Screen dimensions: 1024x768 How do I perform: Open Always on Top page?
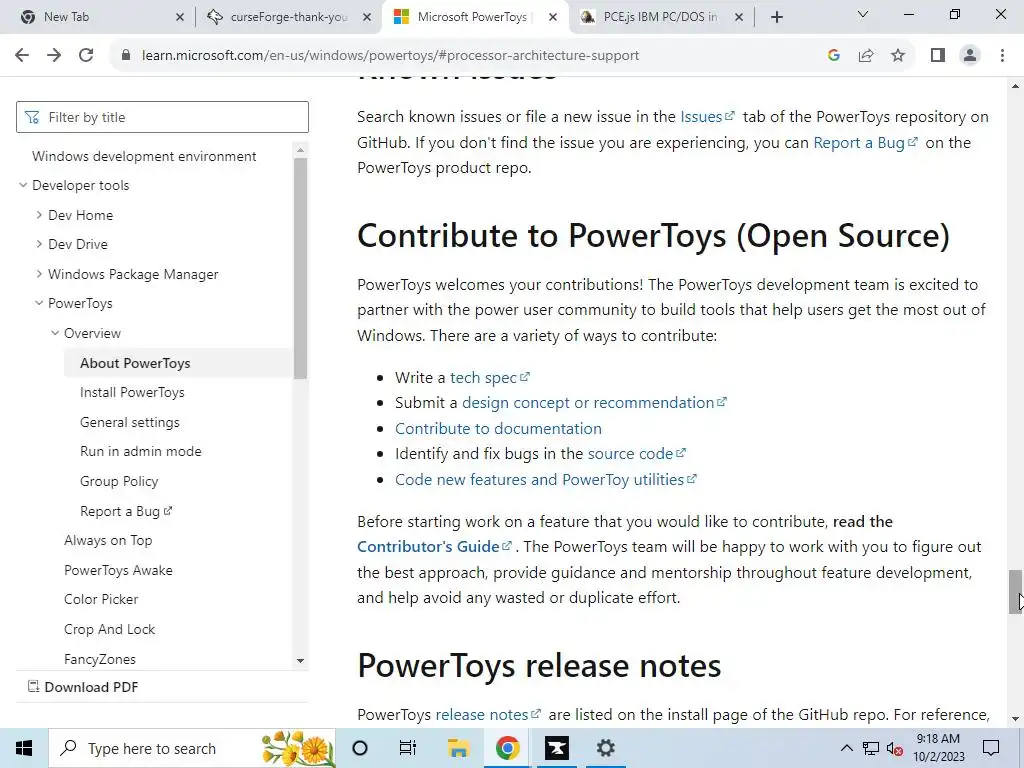(108, 541)
